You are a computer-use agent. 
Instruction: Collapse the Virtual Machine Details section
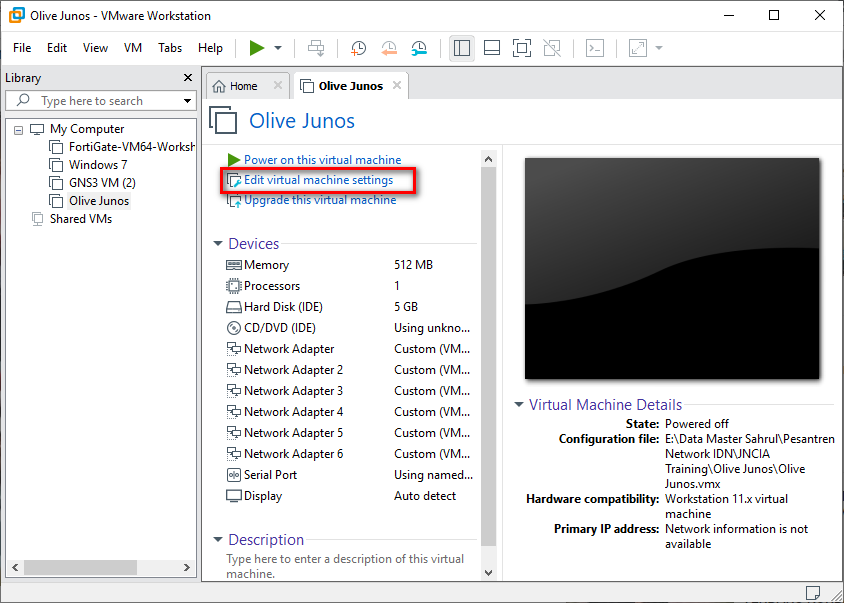[x=518, y=405]
